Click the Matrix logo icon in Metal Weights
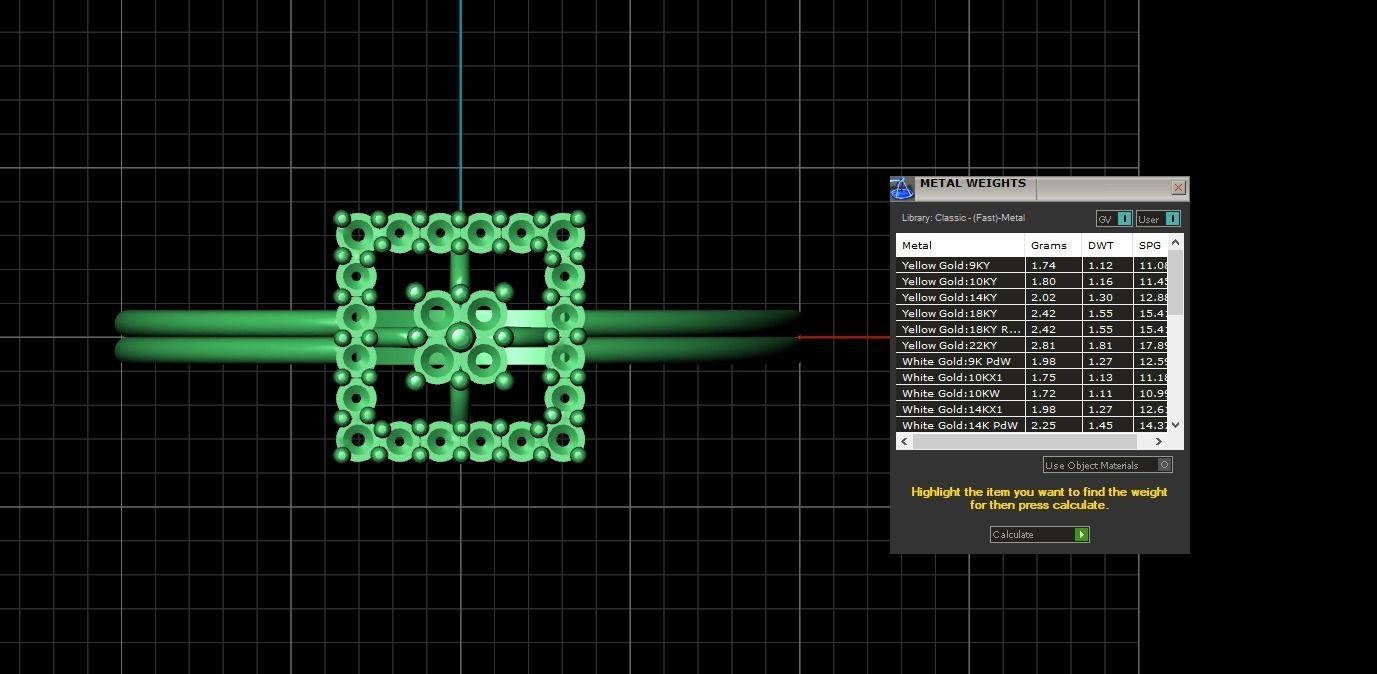This screenshot has height=674, width=1377. click(x=901, y=188)
